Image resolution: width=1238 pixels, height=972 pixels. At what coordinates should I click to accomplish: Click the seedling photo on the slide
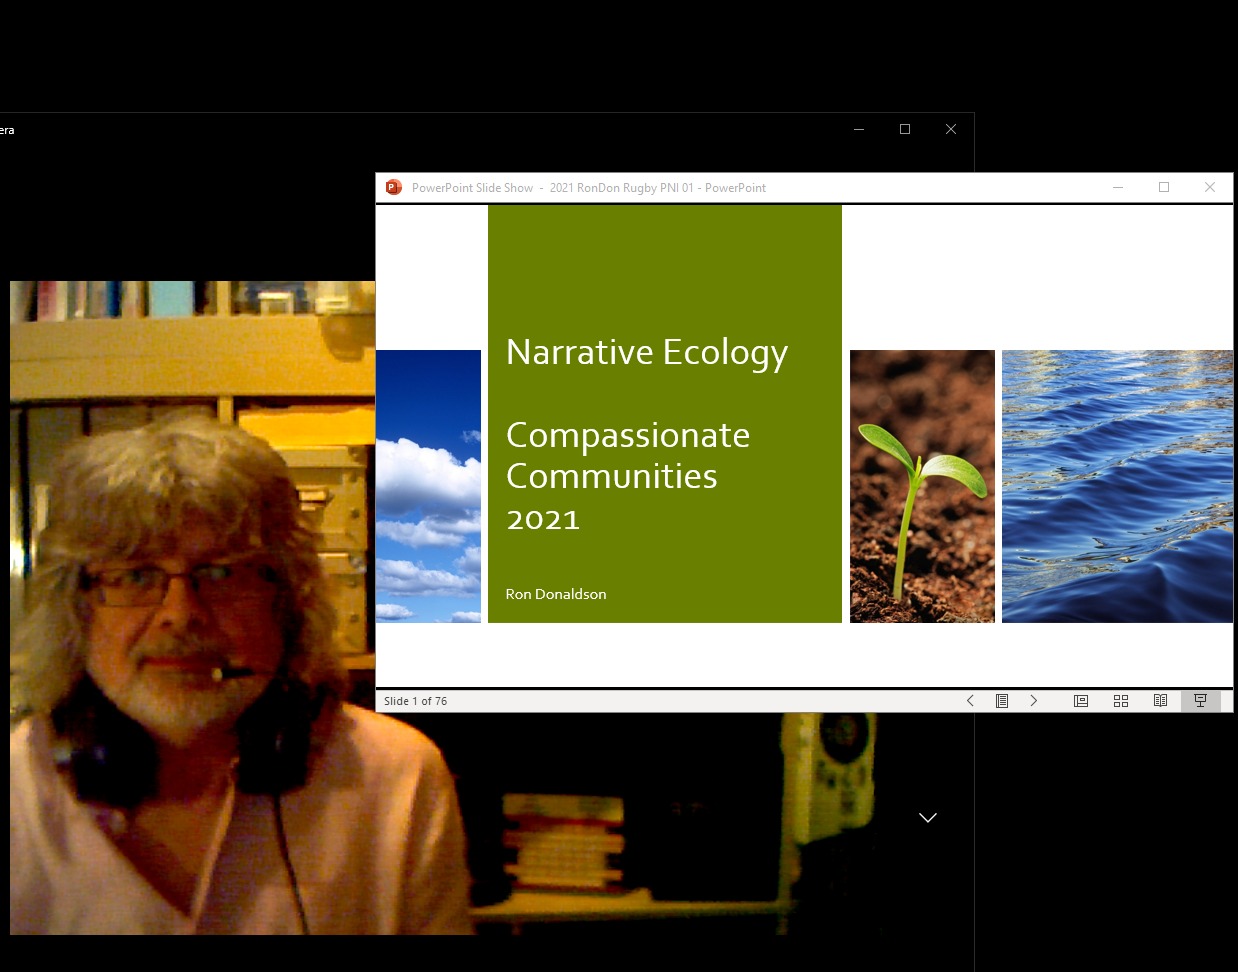pyautogui.click(x=922, y=486)
